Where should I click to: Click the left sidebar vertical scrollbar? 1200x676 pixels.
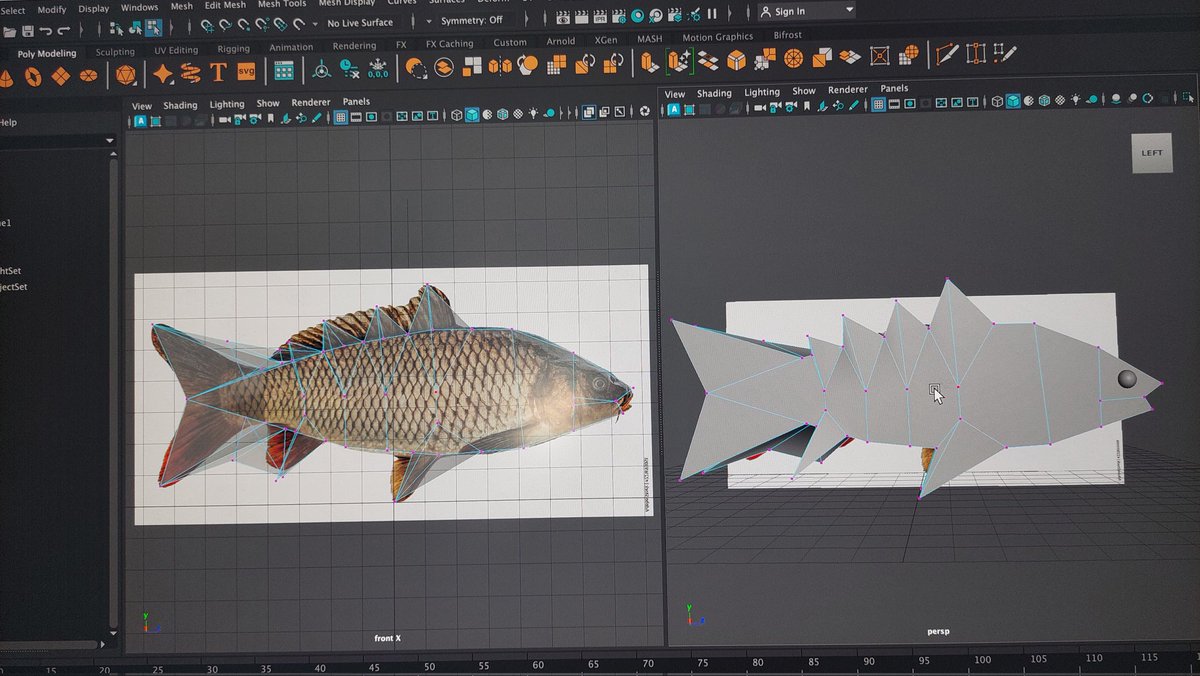113,391
